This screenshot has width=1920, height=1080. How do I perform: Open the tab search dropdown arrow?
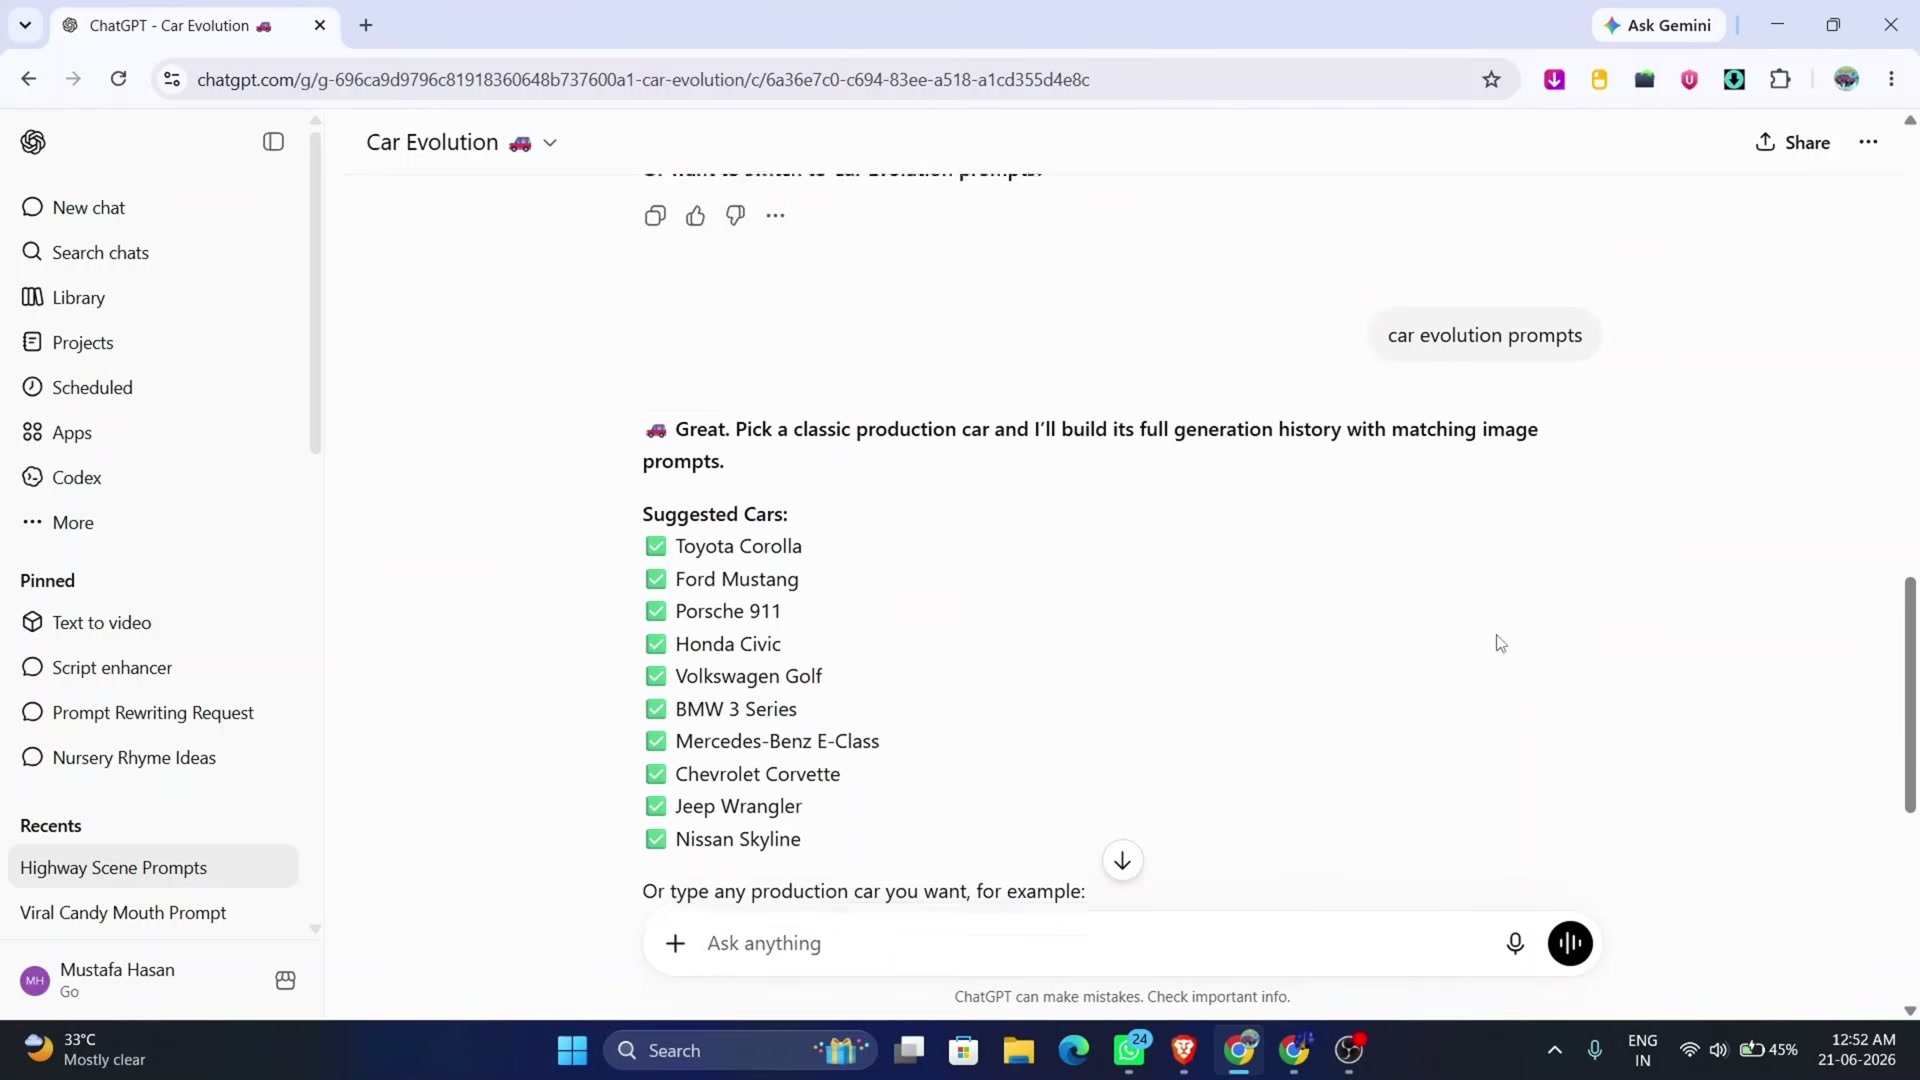[x=25, y=26]
